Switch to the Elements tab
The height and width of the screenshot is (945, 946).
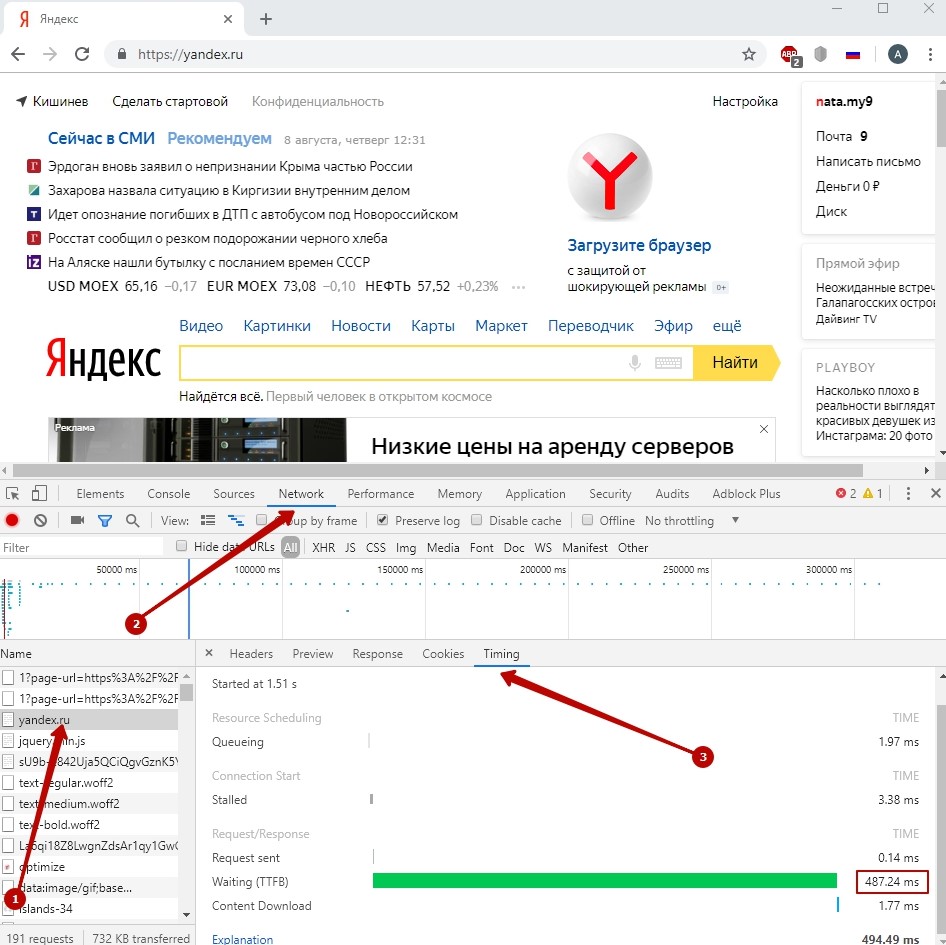point(100,494)
